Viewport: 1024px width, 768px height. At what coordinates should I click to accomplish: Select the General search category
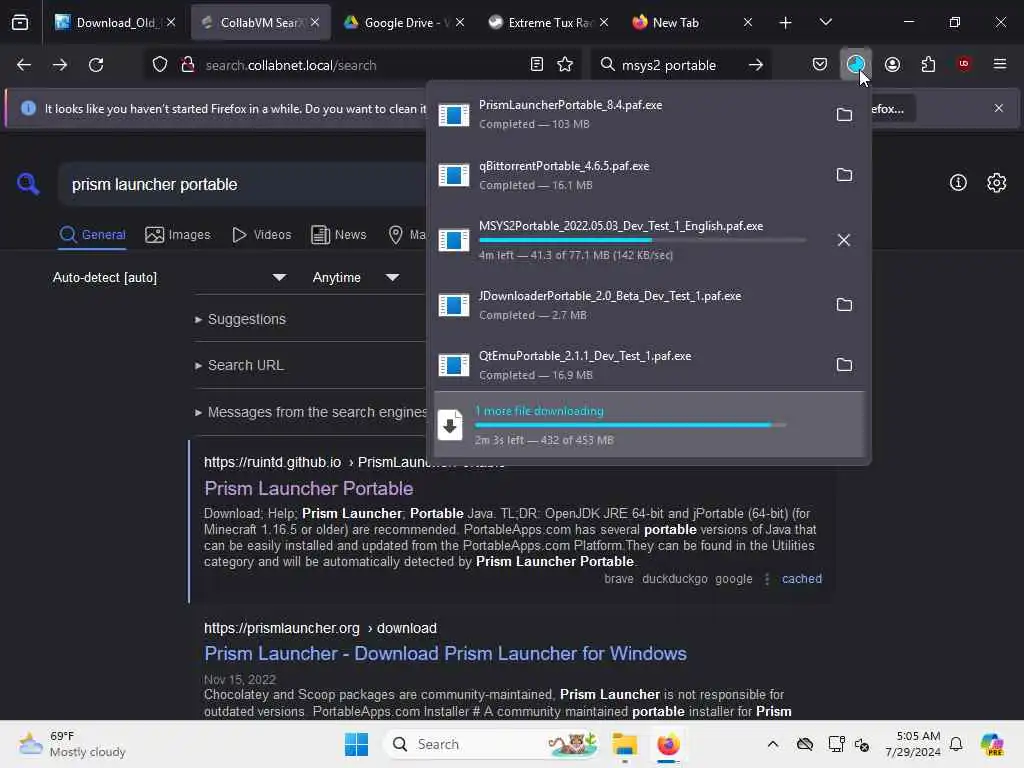tap(92, 234)
